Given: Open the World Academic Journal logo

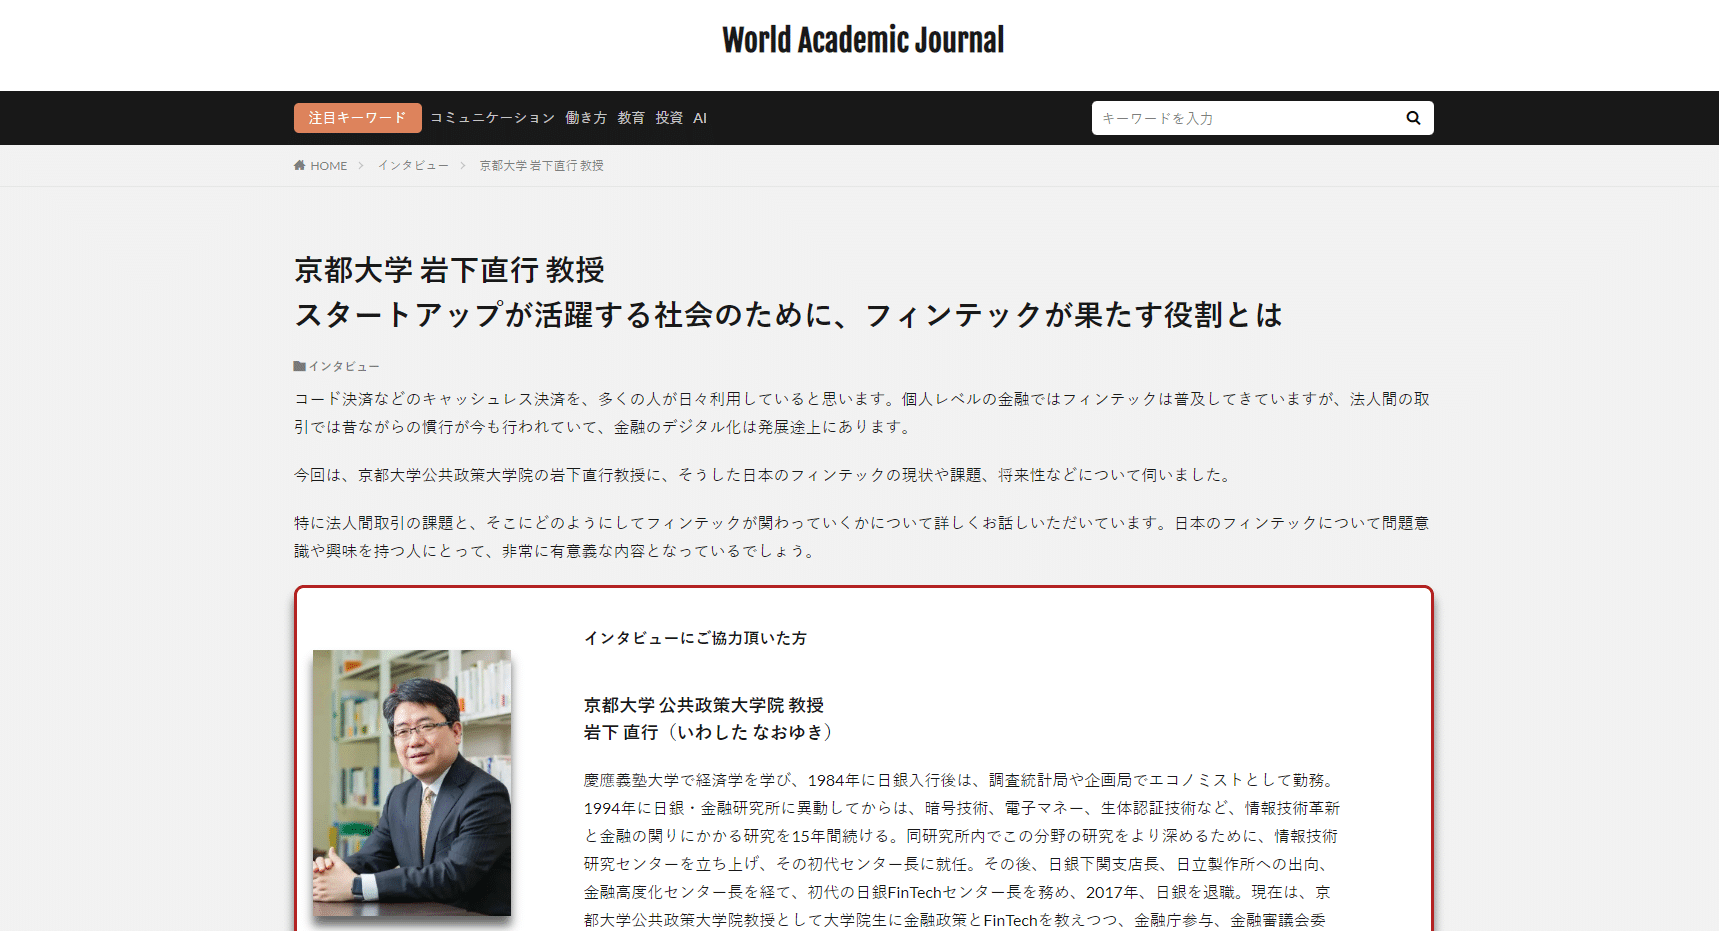Looking at the screenshot, I should (x=863, y=40).
